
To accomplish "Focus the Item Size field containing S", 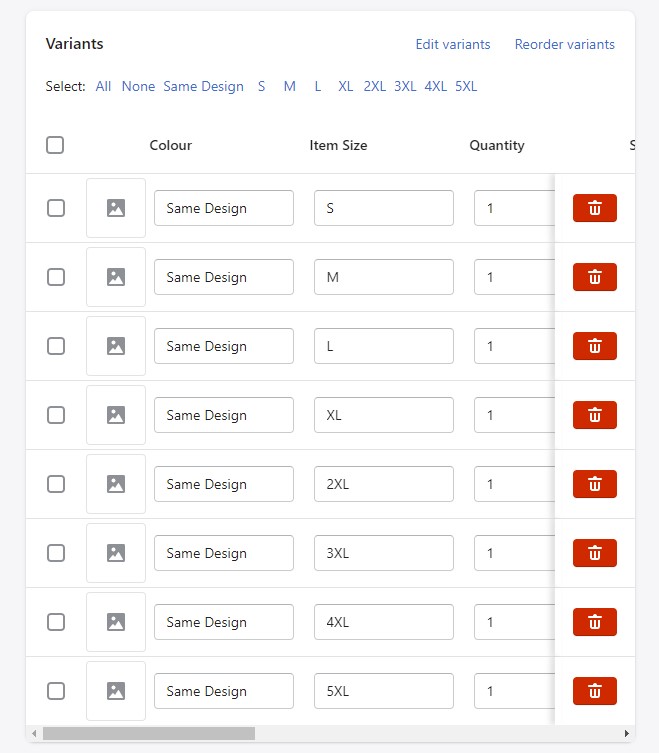I will (384, 208).
